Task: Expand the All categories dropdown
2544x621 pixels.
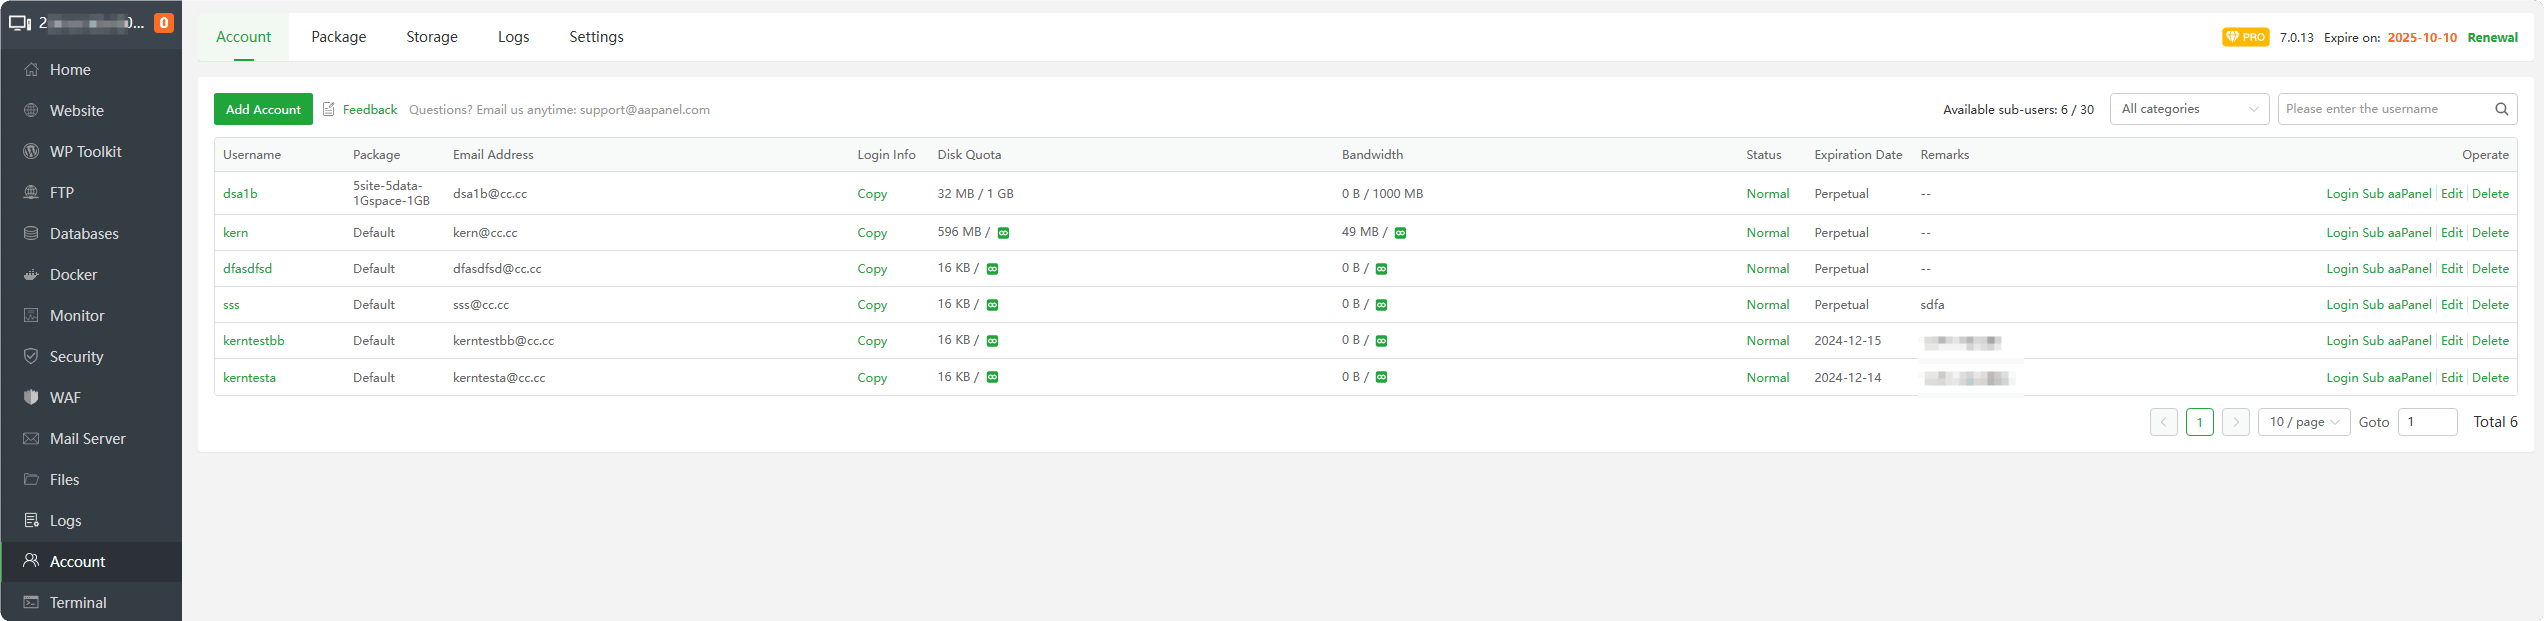Action: [x=2189, y=109]
